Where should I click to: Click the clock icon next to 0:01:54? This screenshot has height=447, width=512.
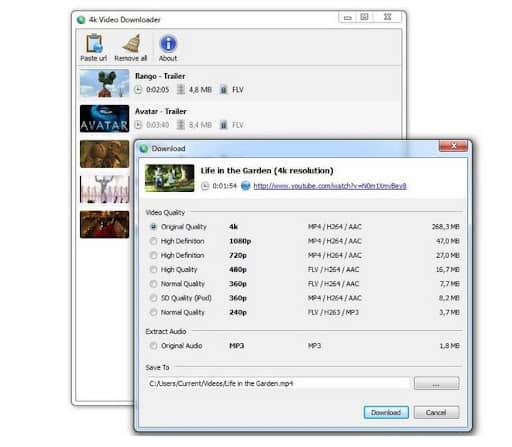(x=205, y=186)
